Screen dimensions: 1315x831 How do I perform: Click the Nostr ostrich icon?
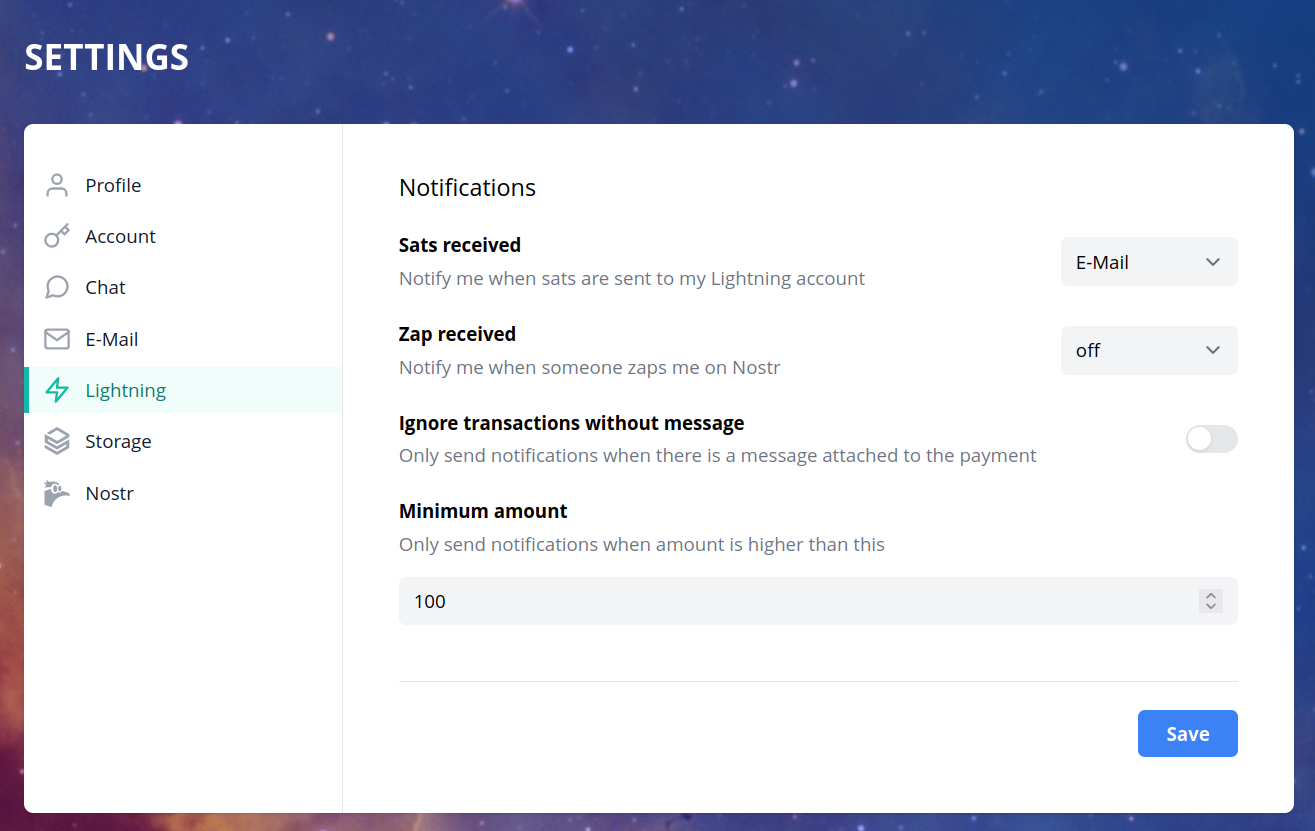(57, 493)
